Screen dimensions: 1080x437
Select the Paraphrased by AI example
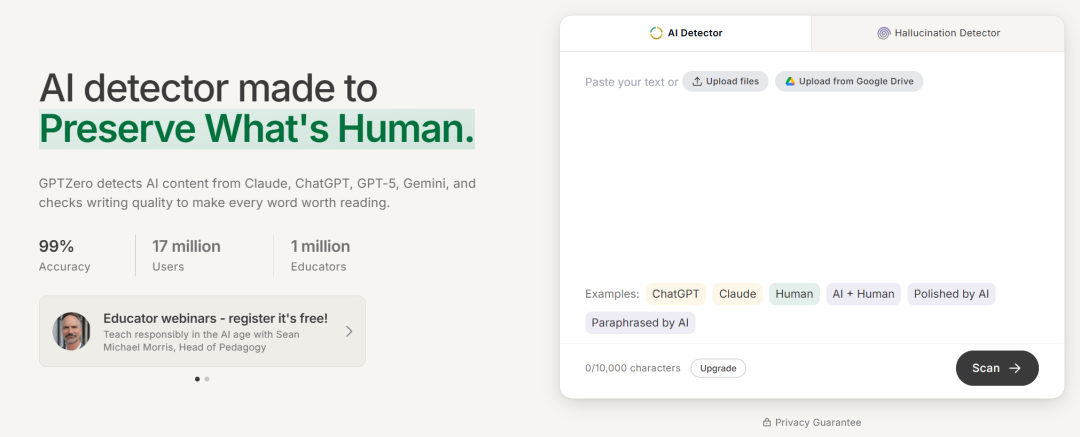click(640, 323)
